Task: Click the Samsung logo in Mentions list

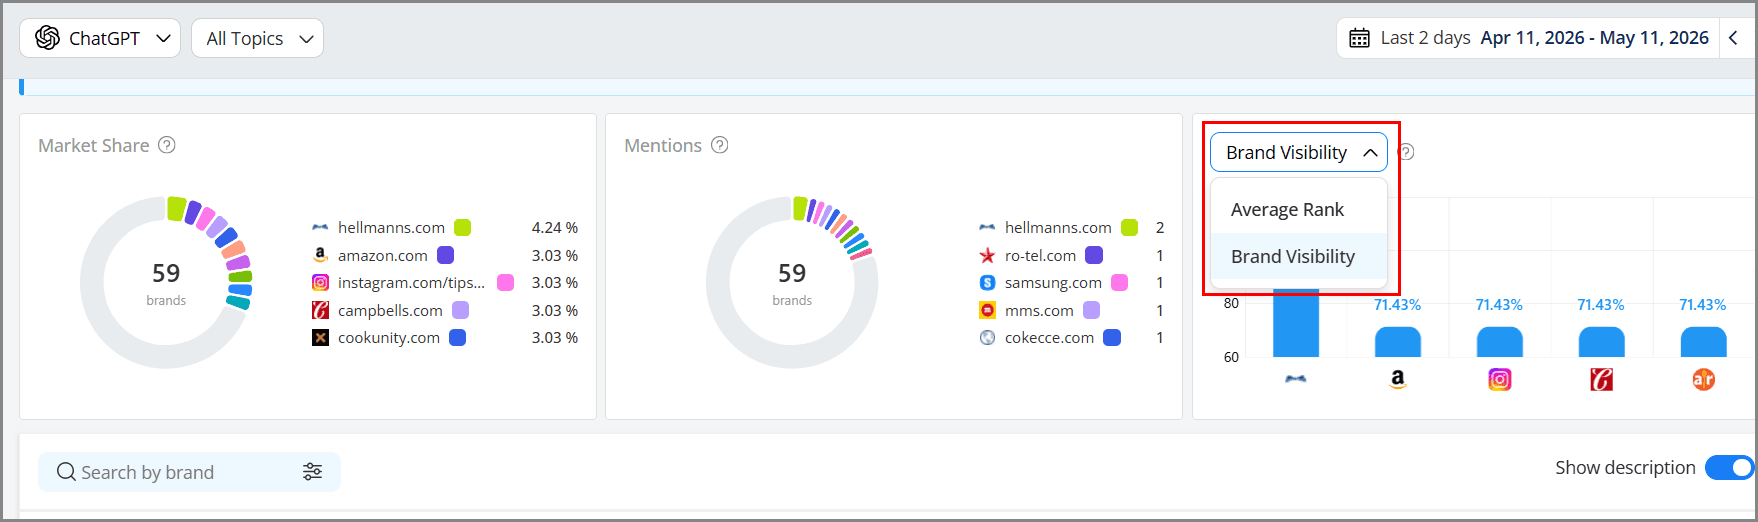Action: 987,283
